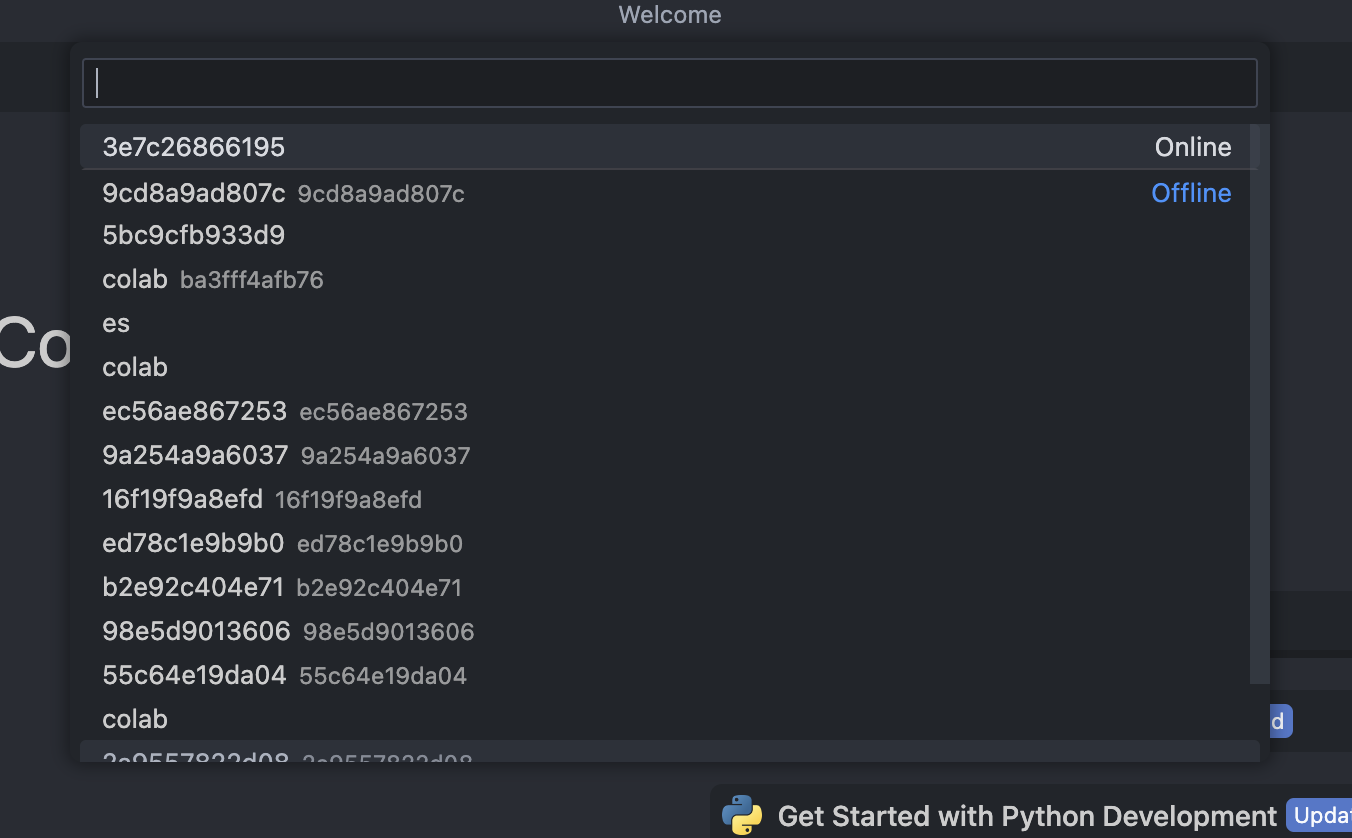
Task: Click the blue Offline status label
Action: point(1191,193)
